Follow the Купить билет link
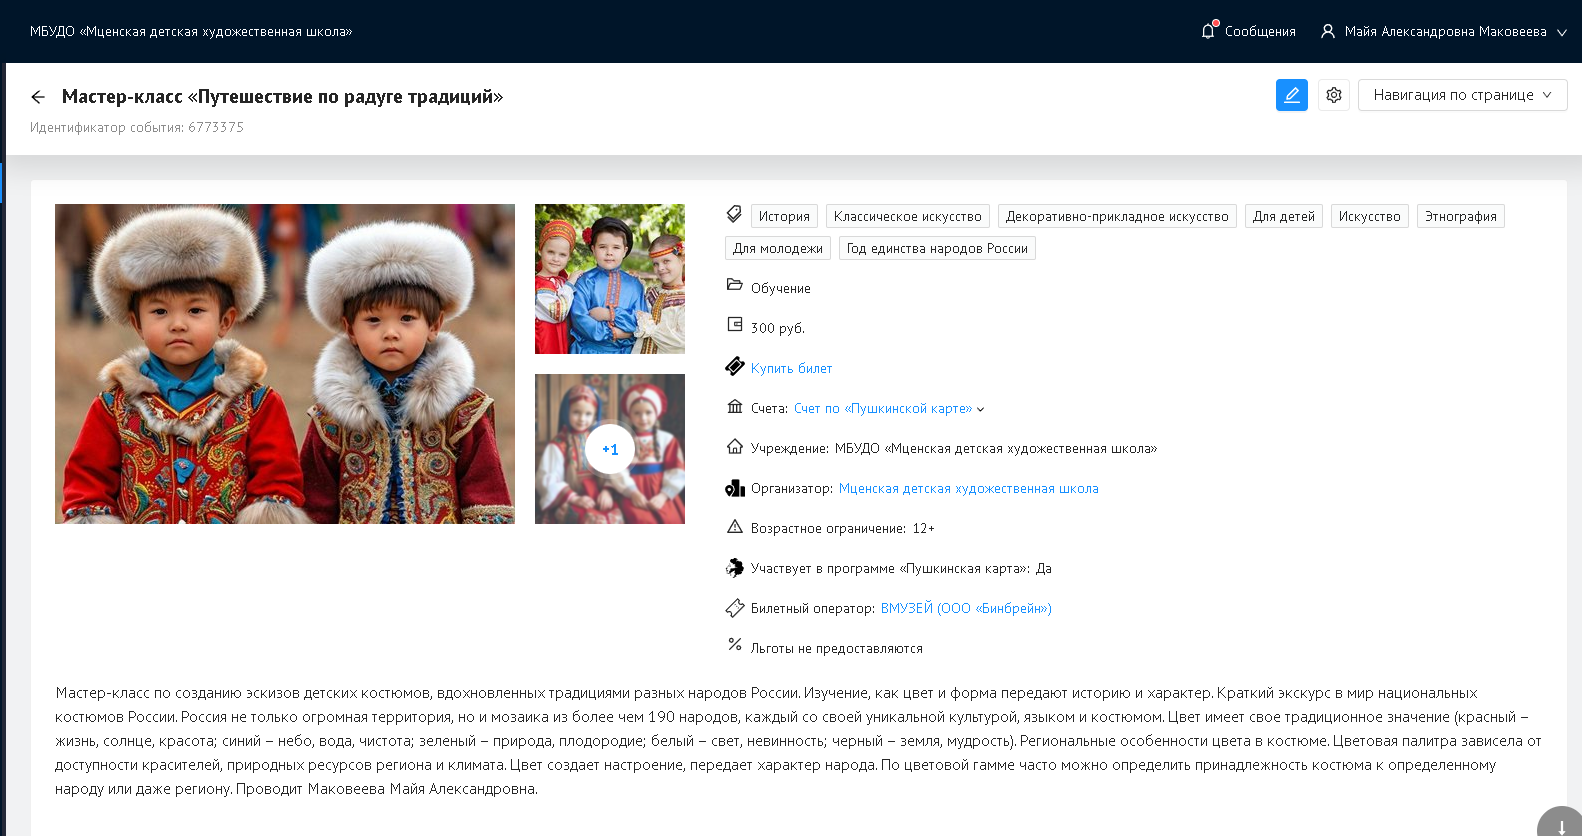Viewport: 1582px width, 836px height. tap(791, 368)
